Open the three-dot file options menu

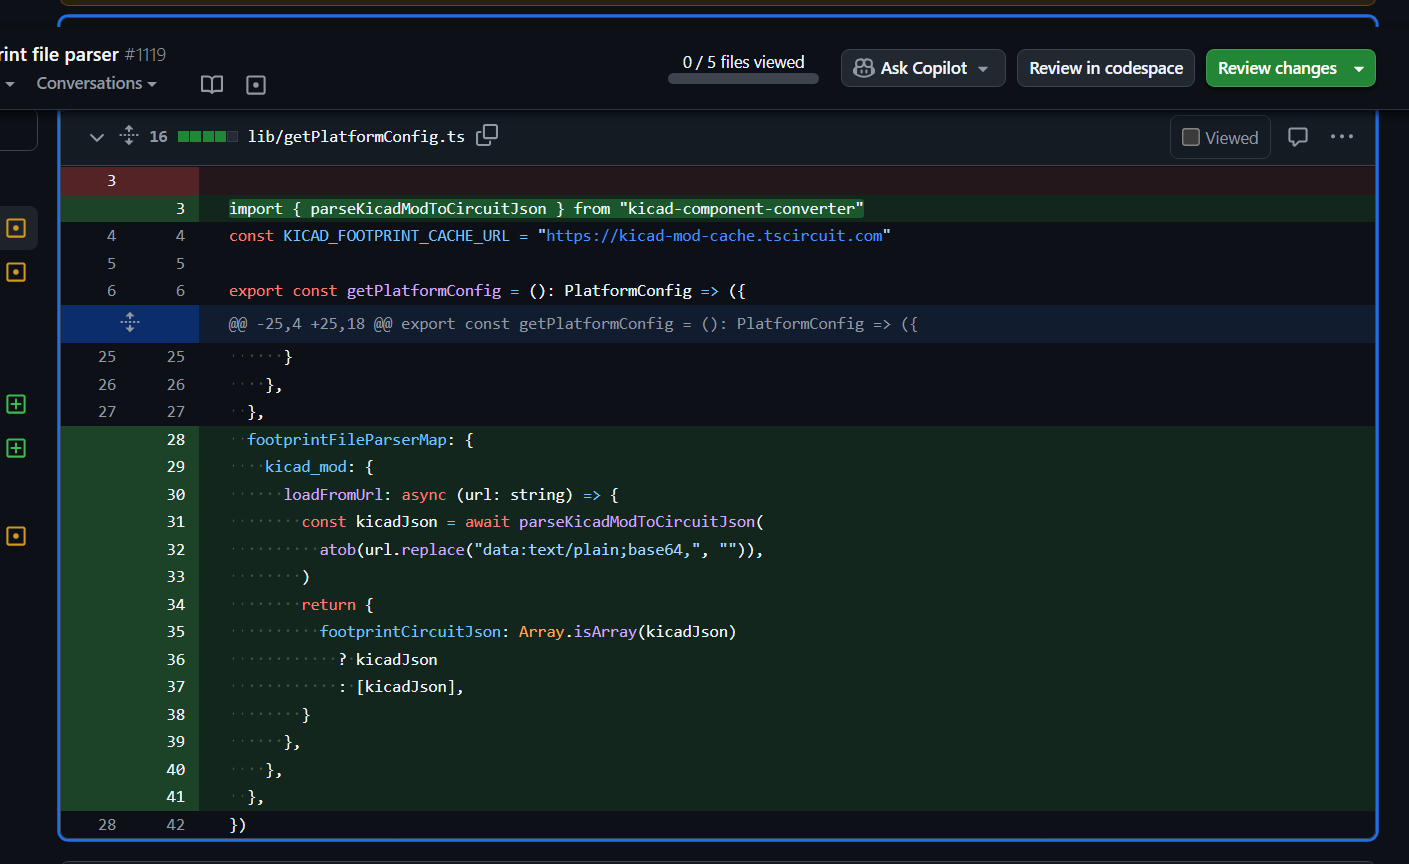[1341, 137]
